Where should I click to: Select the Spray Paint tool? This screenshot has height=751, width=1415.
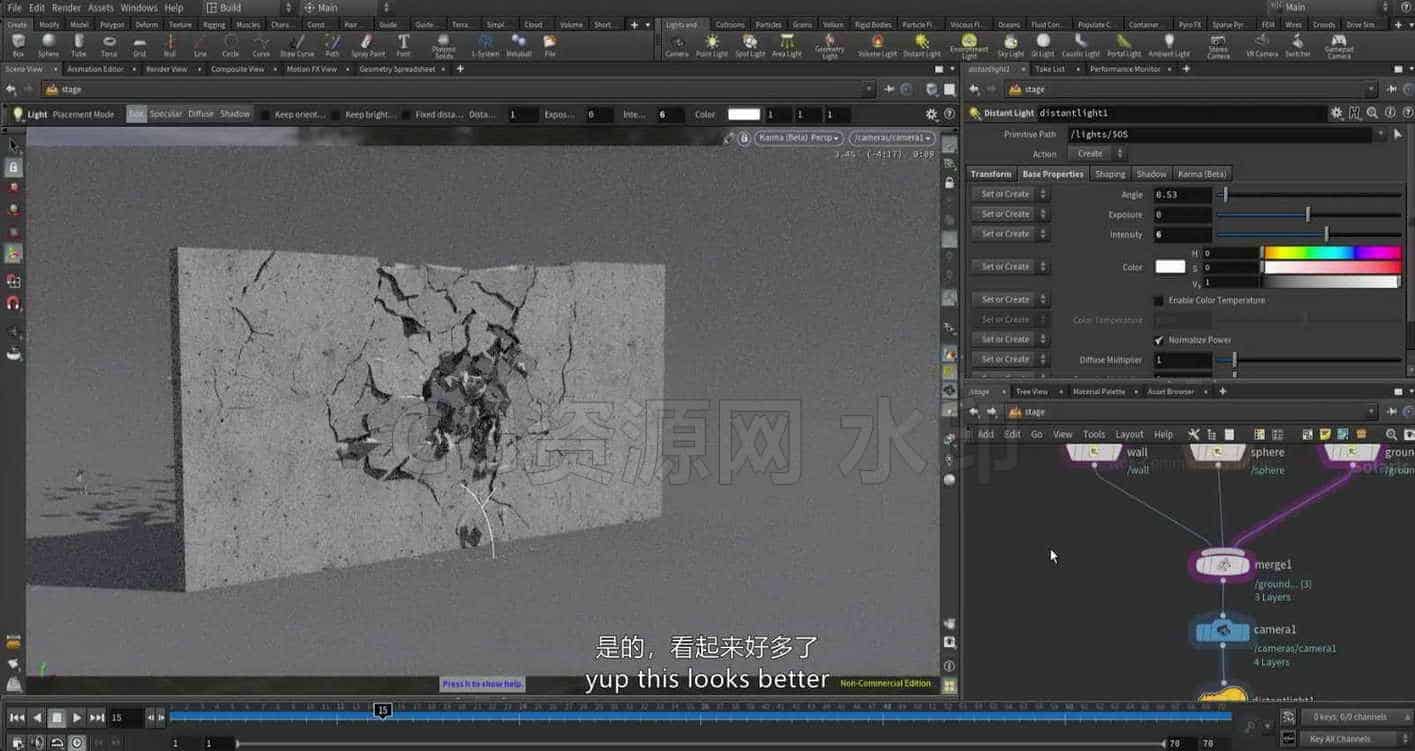[368, 45]
